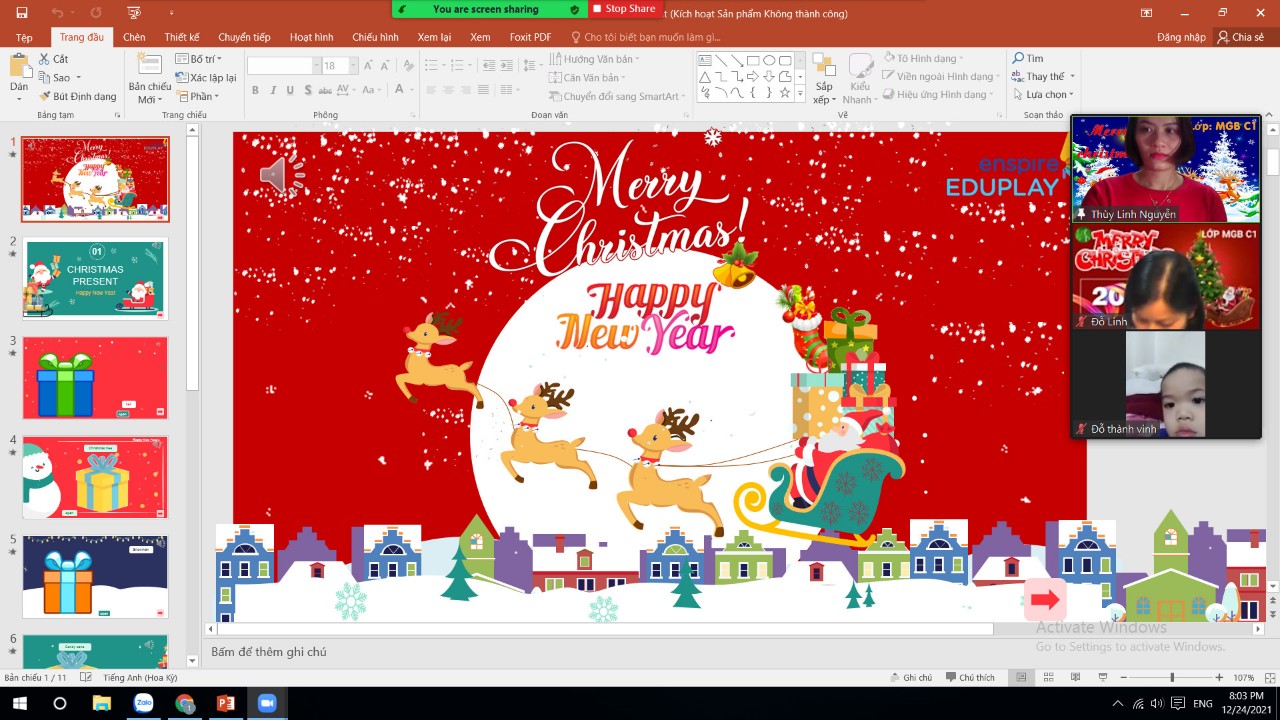Viewport: 1280px width, 720px height.
Task: Open the Chiếu hình slideshow tab
Action: pos(375,37)
